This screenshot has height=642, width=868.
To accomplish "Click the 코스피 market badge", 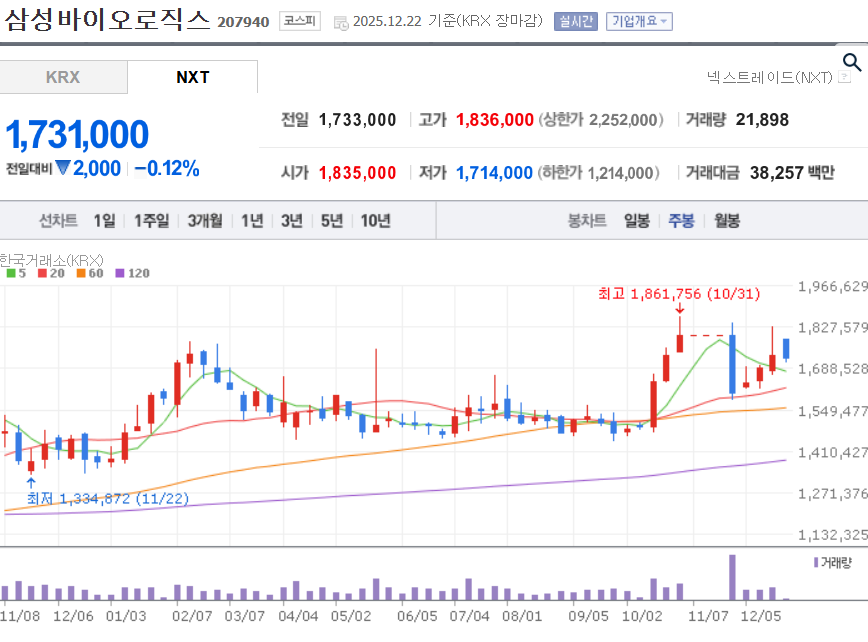I will tap(299, 21).
